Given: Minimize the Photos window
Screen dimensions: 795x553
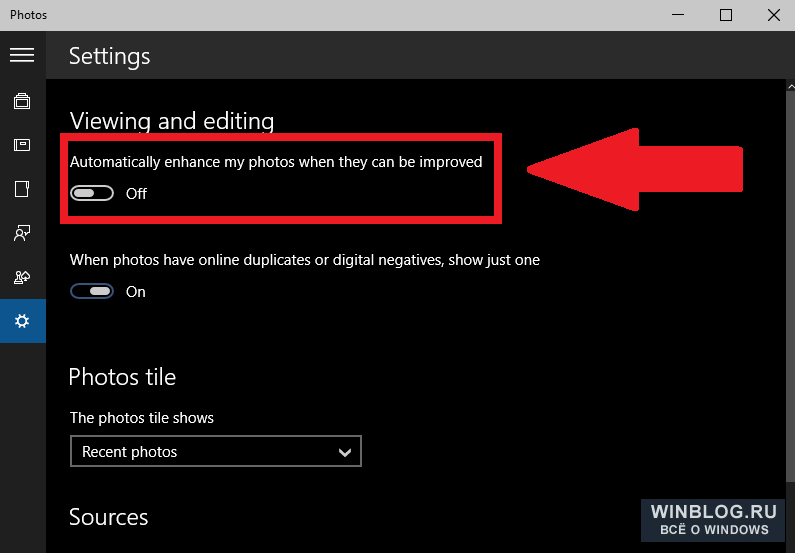Looking at the screenshot, I should tap(678, 15).
